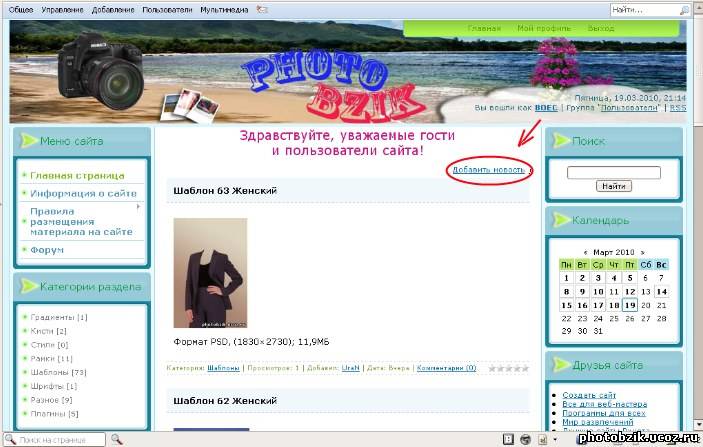This screenshot has width=703, height=447.
Task: Select 9 in the March calendar
Action: tap(582, 292)
